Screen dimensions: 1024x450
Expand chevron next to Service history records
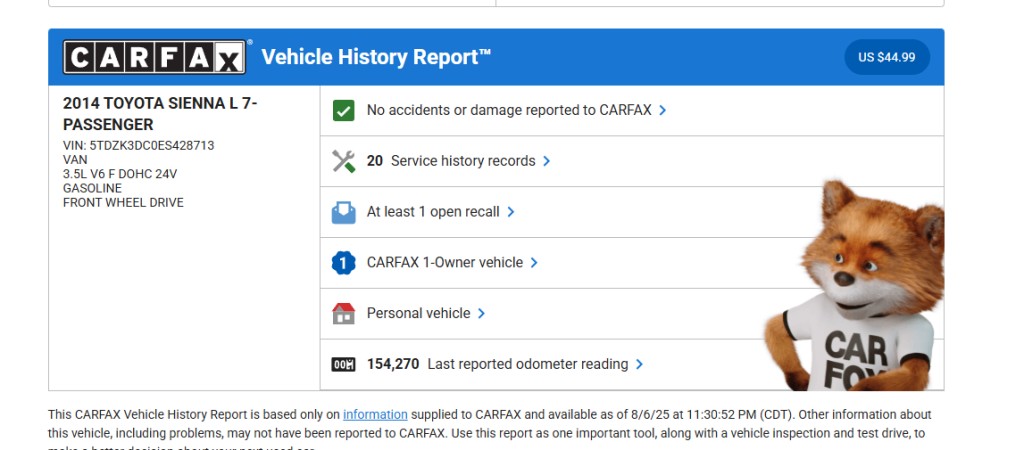tap(547, 161)
